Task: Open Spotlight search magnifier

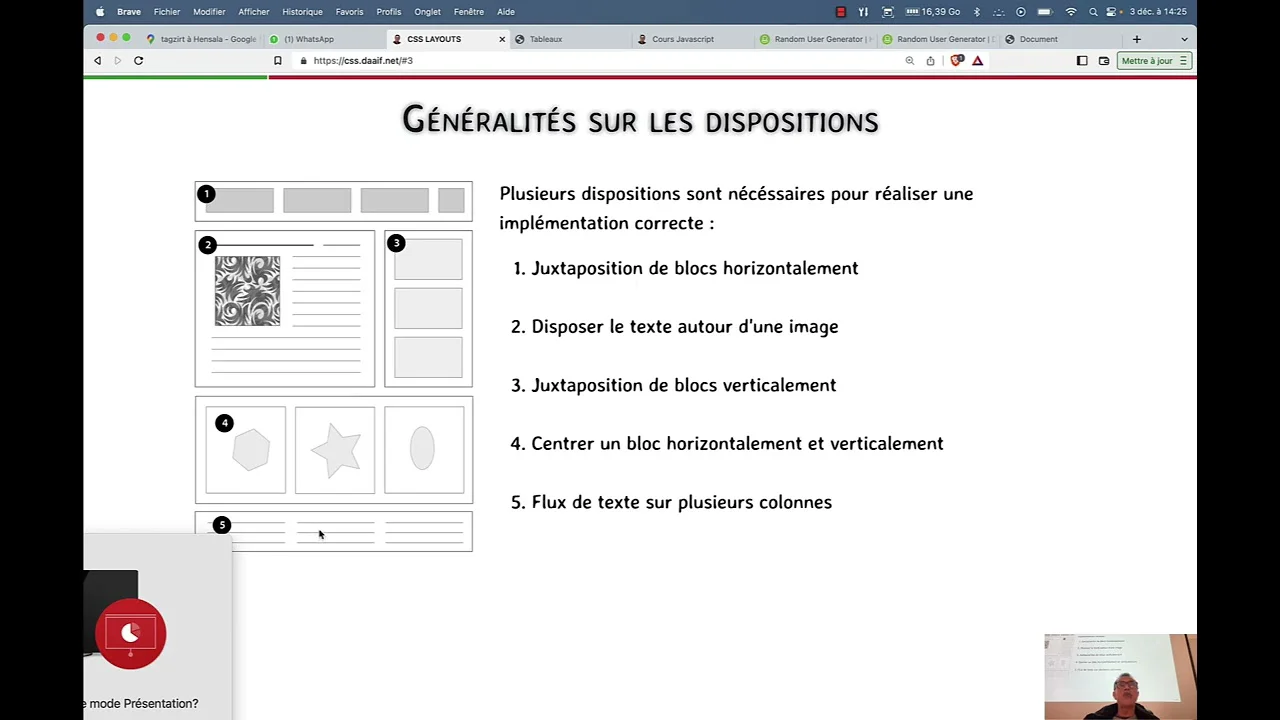Action: (x=1093, y=12)
